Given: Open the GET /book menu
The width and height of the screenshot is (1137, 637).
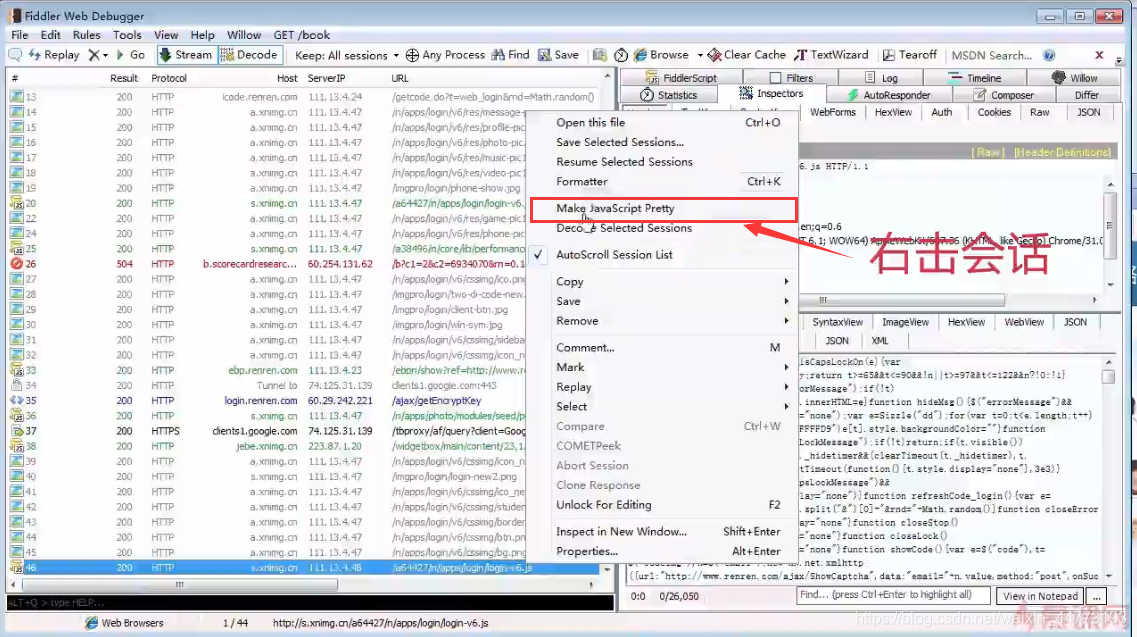Looking at the screenshot, I should coord(302,35).
